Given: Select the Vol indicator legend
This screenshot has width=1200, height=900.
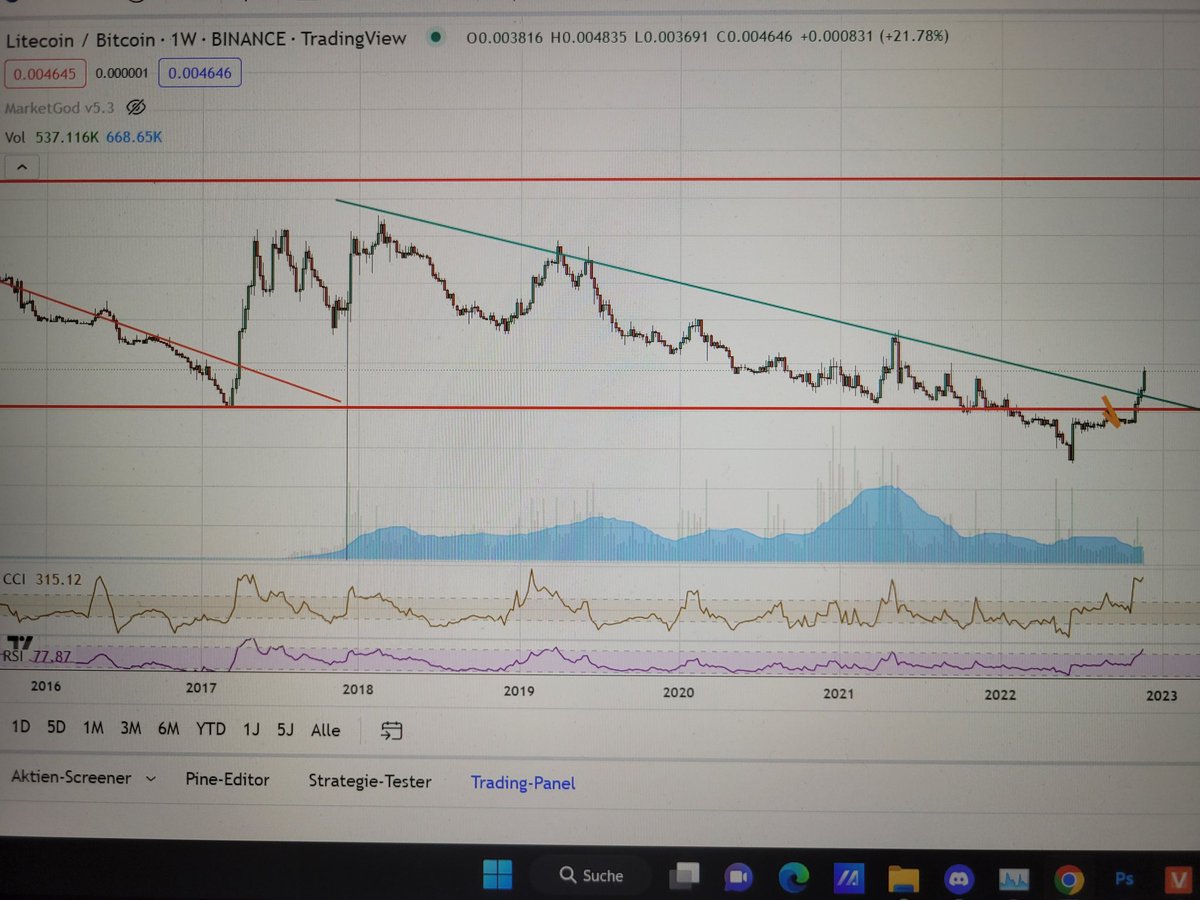Looking at the screenshot, I should (x=84, y=136).
